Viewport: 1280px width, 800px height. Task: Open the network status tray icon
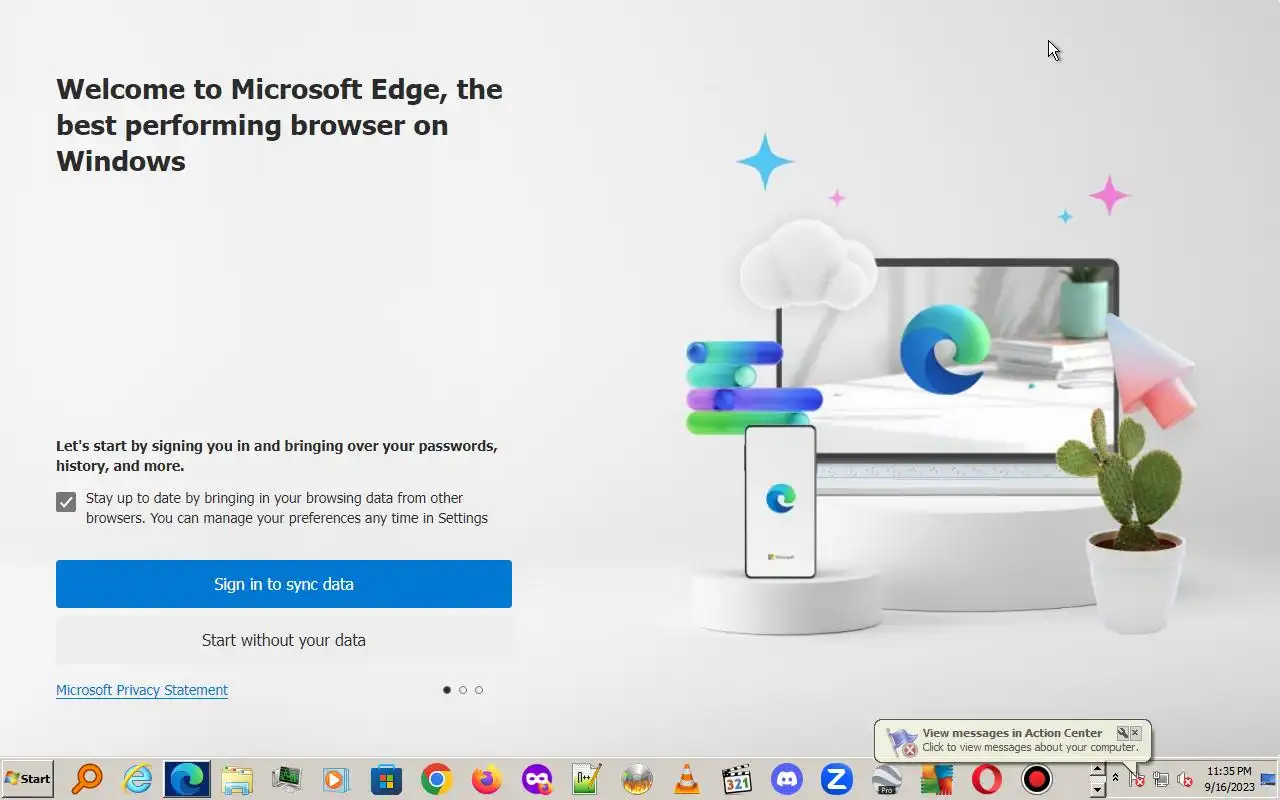coord(1161,779)
